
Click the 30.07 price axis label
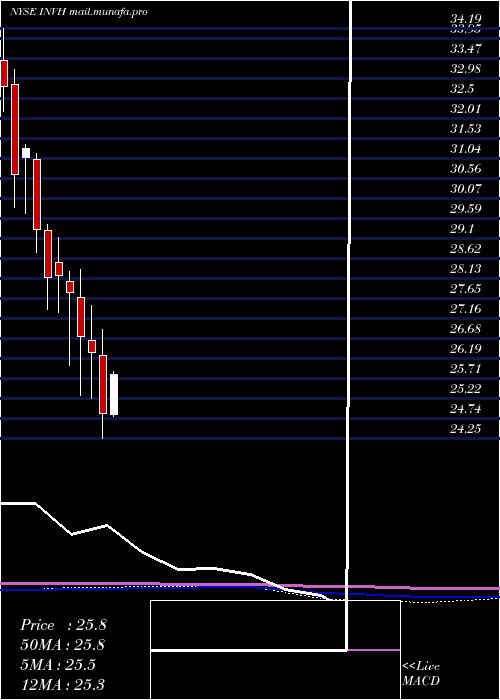466,189
